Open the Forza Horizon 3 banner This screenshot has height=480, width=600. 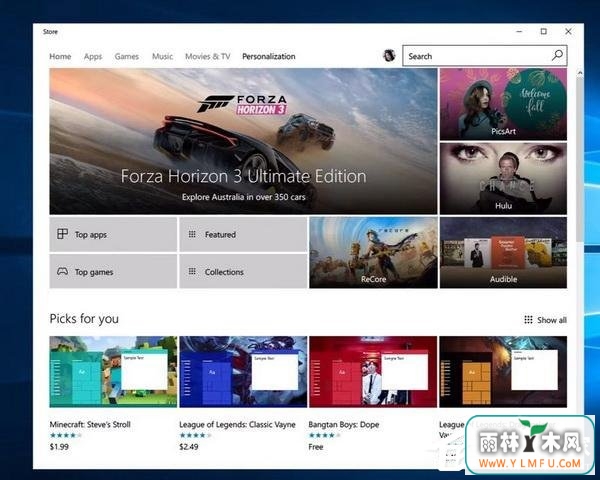[x=243, y=141]
